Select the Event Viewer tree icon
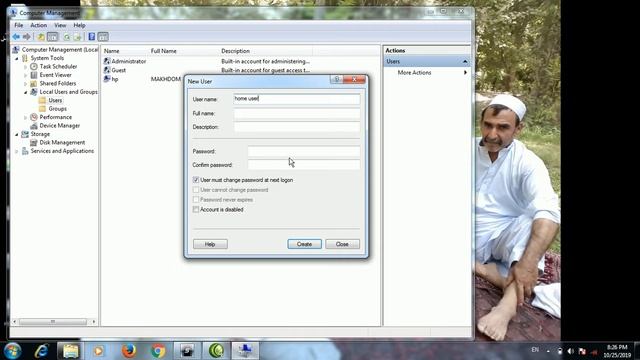 coord(34,75)
